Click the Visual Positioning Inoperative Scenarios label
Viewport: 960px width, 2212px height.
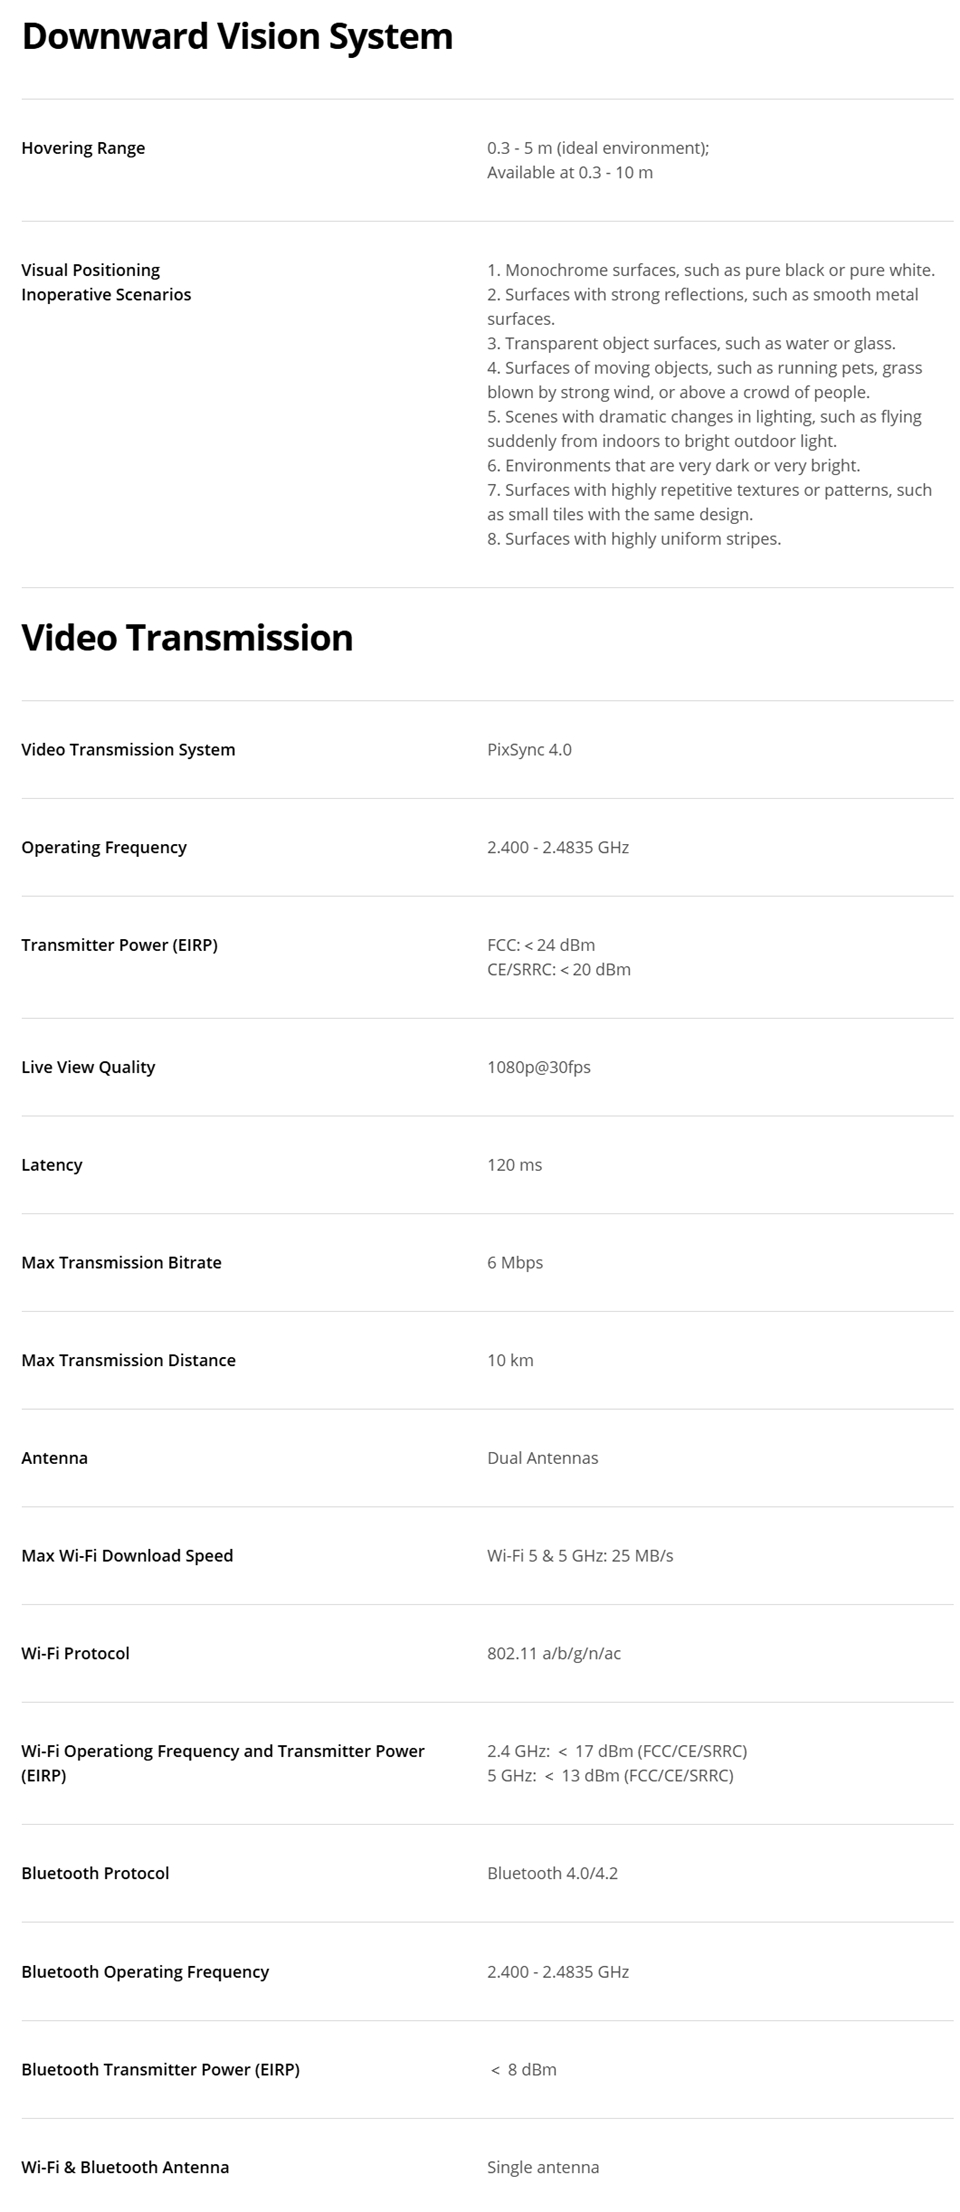[x=106, y=282]
